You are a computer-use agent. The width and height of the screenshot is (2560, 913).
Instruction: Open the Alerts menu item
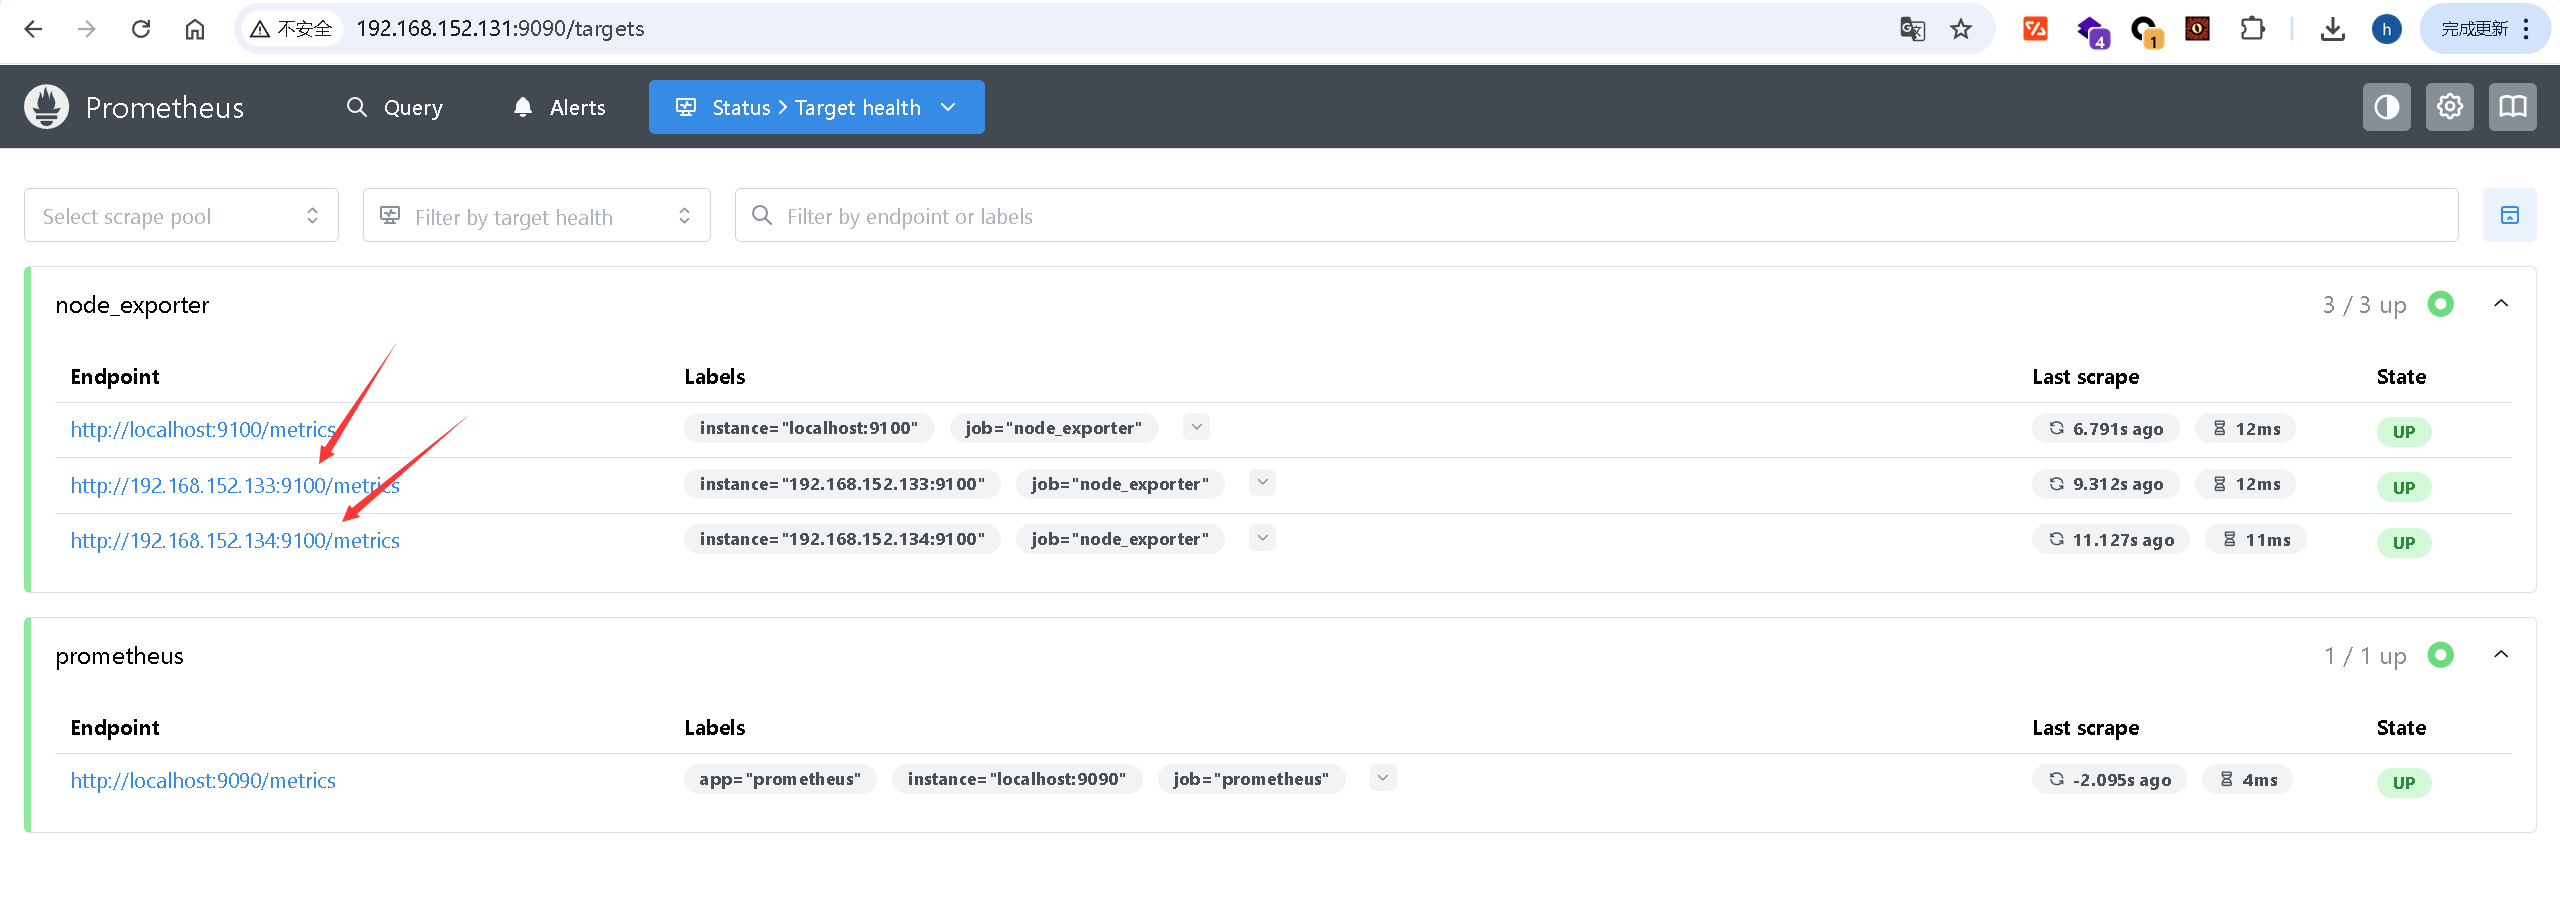click(559, 107)
